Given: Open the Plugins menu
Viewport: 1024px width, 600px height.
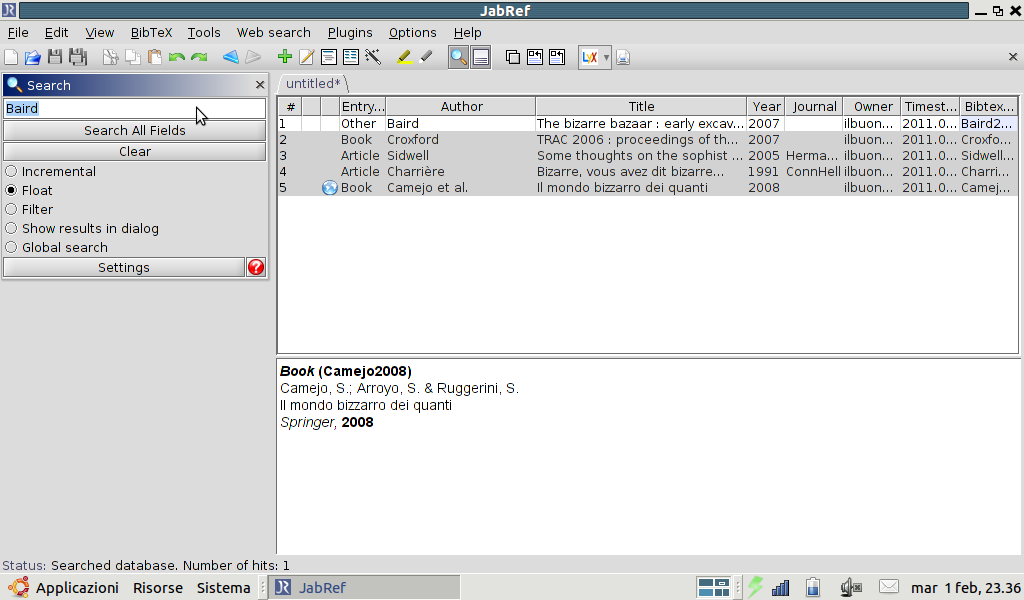Looking at the screenshot, I should pyautogui.click(x=350, y=33).
